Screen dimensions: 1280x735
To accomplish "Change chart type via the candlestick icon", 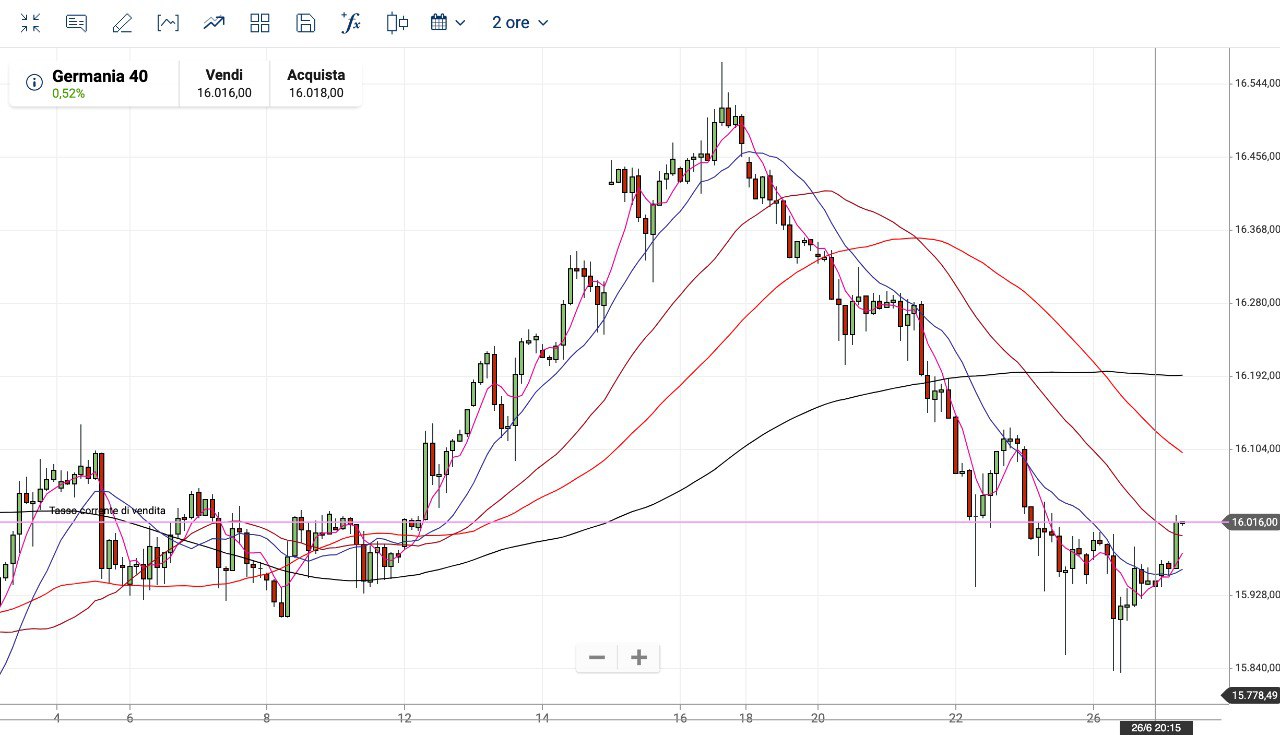I will coord(397,23).
